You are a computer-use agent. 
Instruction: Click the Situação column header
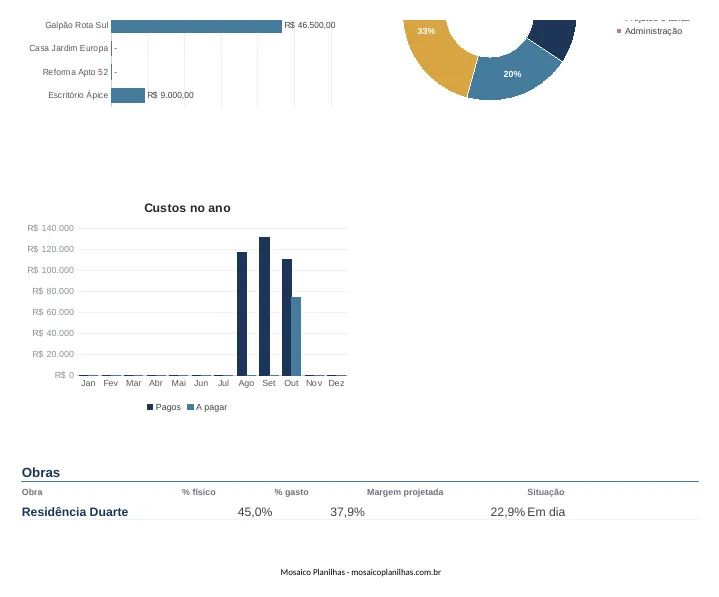(x=546, y=492)
